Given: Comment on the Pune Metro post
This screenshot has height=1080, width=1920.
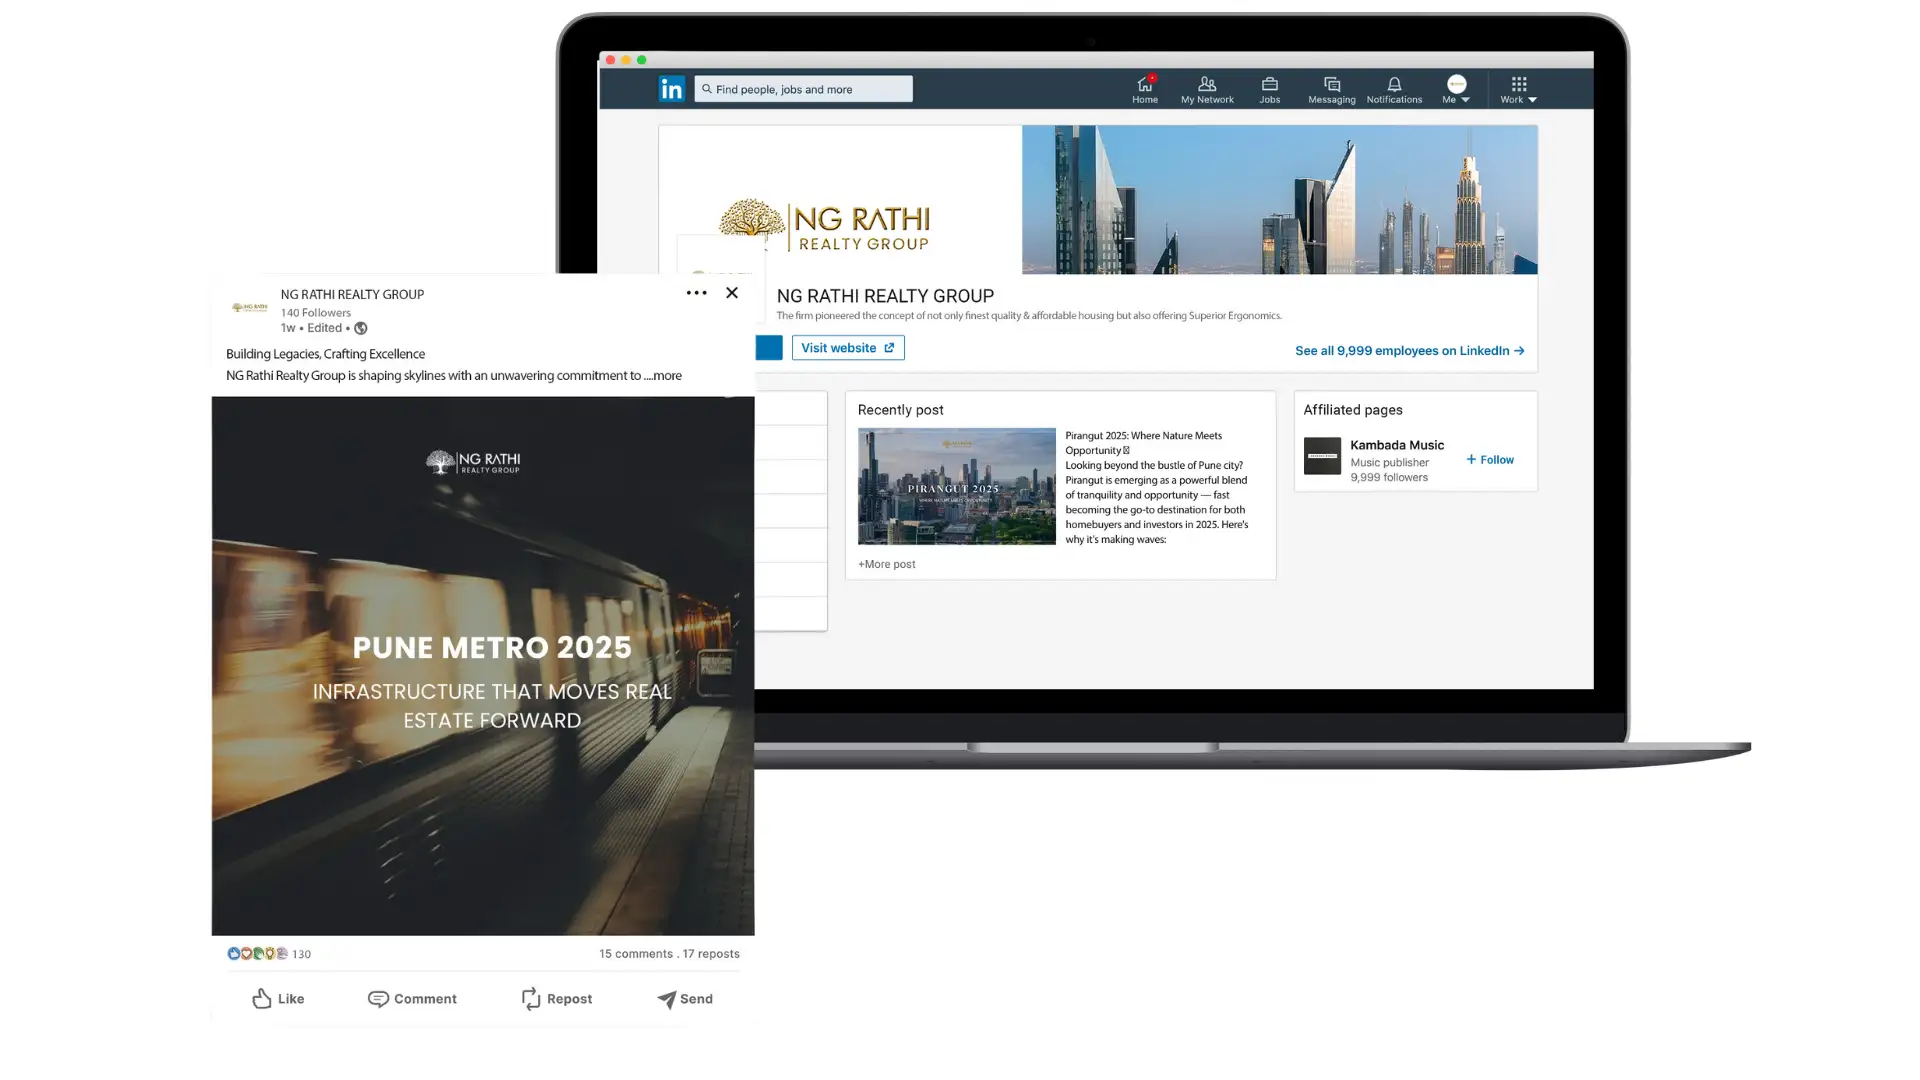Looking at the screenshot, I should pyautogui.click(x=412, y=998).
